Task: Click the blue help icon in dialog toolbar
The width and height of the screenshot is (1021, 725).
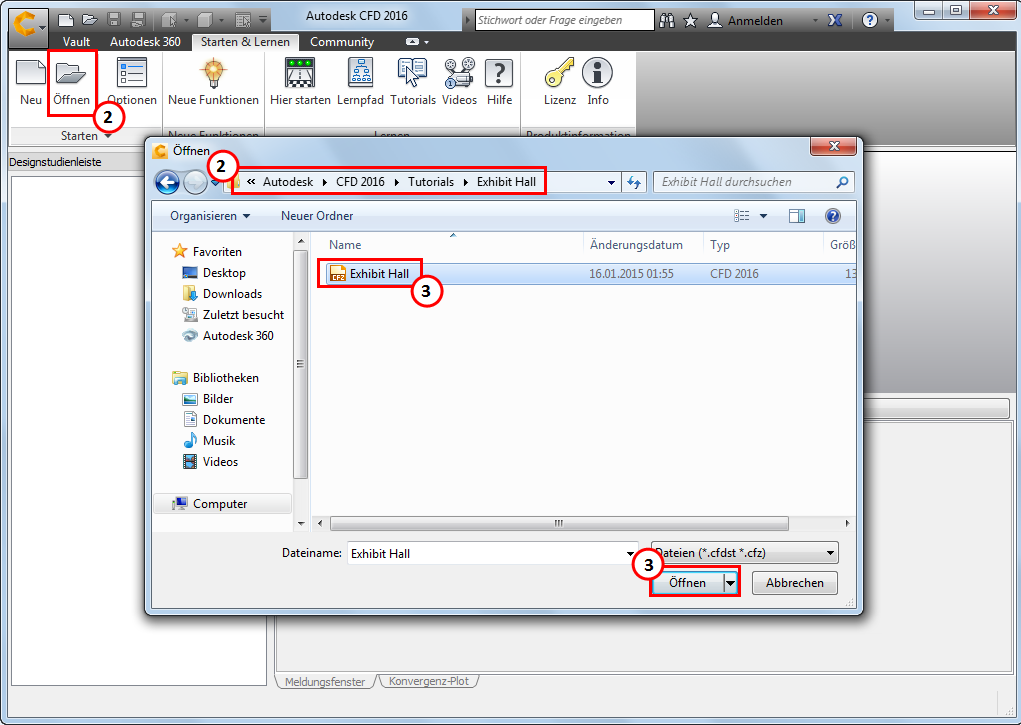Action: coord(832,216)
